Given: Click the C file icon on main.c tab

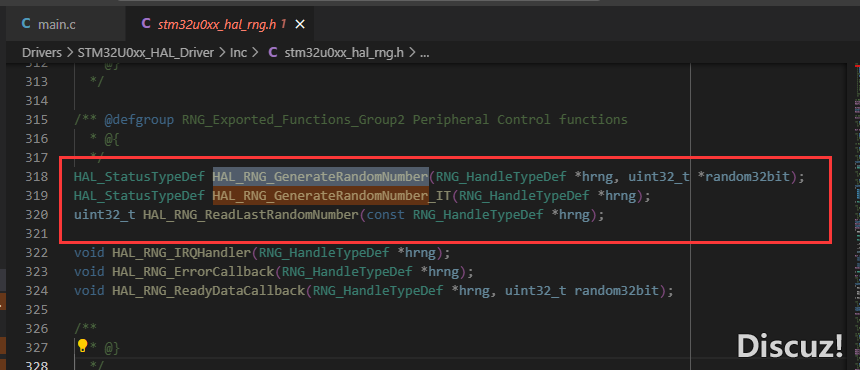Looking at the screenshot, I should 26,24.
